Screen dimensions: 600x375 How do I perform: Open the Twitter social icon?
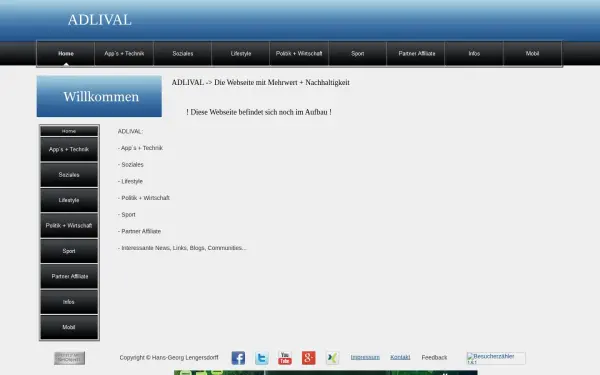tap(262, 358)
